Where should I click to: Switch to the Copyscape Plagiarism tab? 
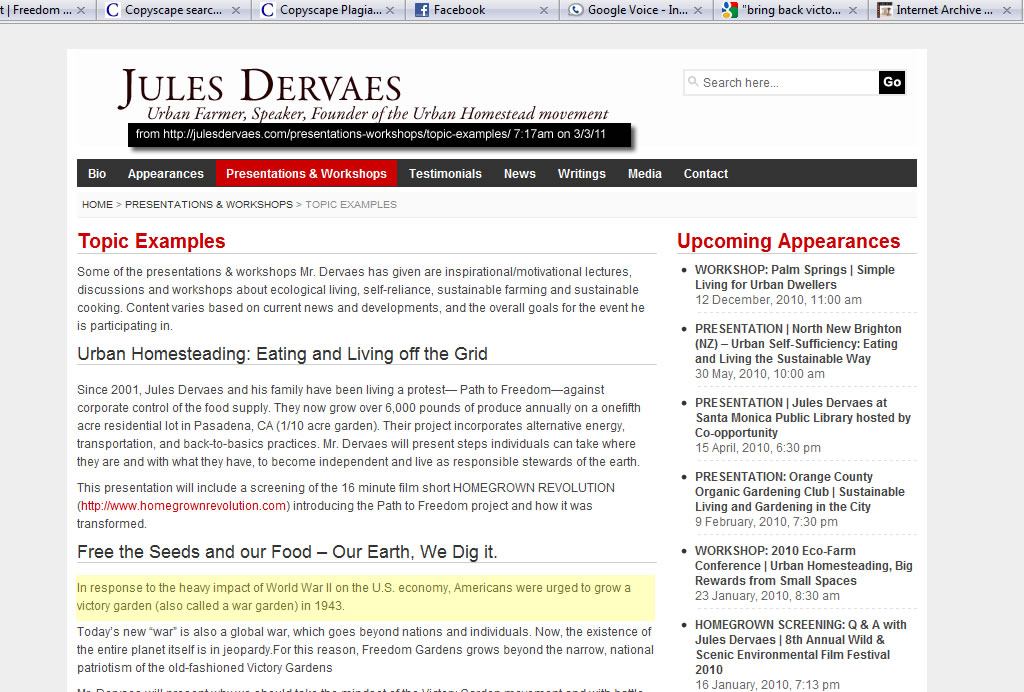click(328, 10)
